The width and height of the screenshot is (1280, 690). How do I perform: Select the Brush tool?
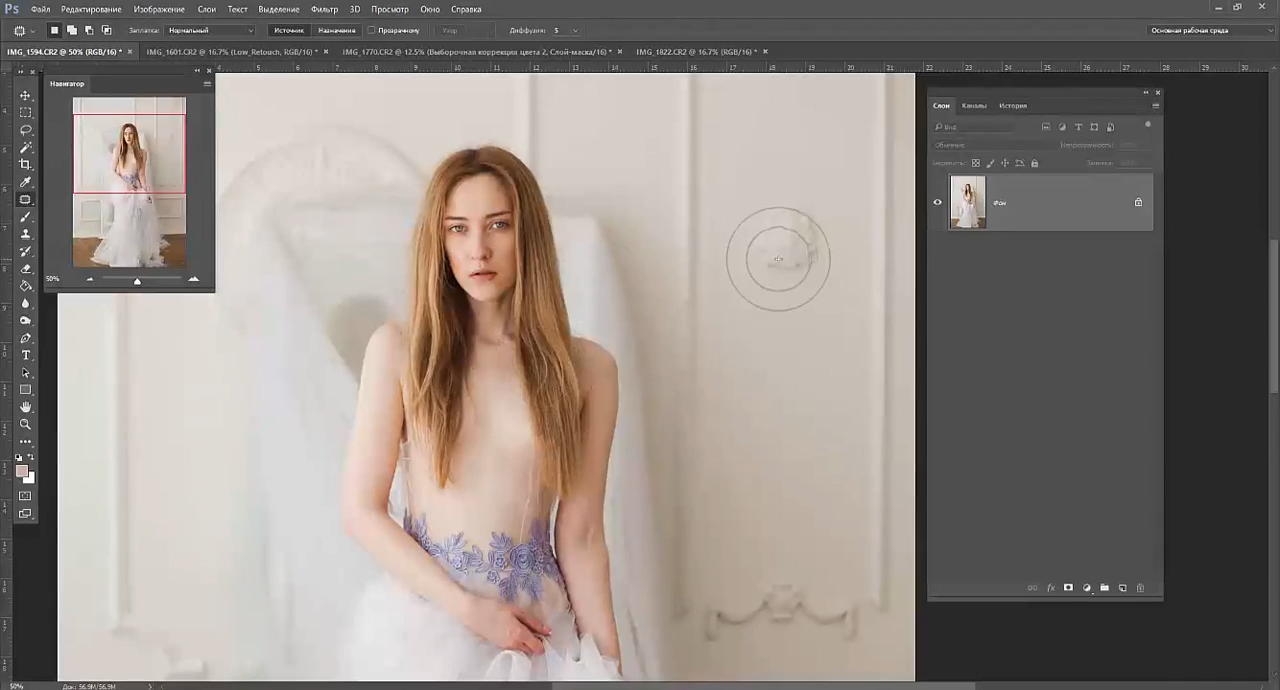[x=26, y=216]
